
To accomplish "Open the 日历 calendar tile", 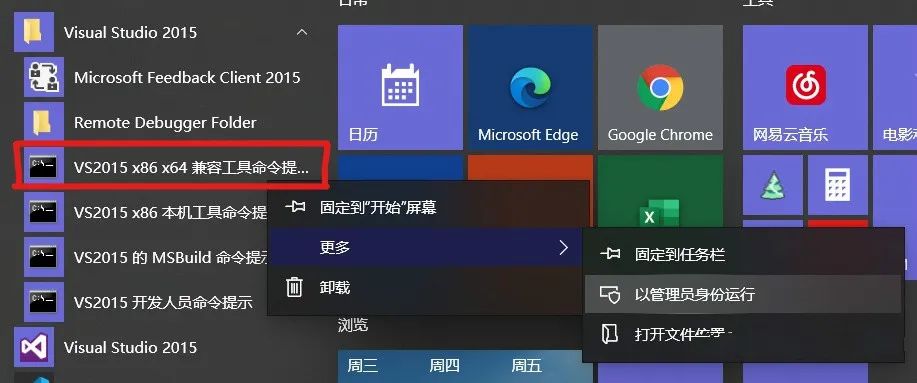I will 401,88.
